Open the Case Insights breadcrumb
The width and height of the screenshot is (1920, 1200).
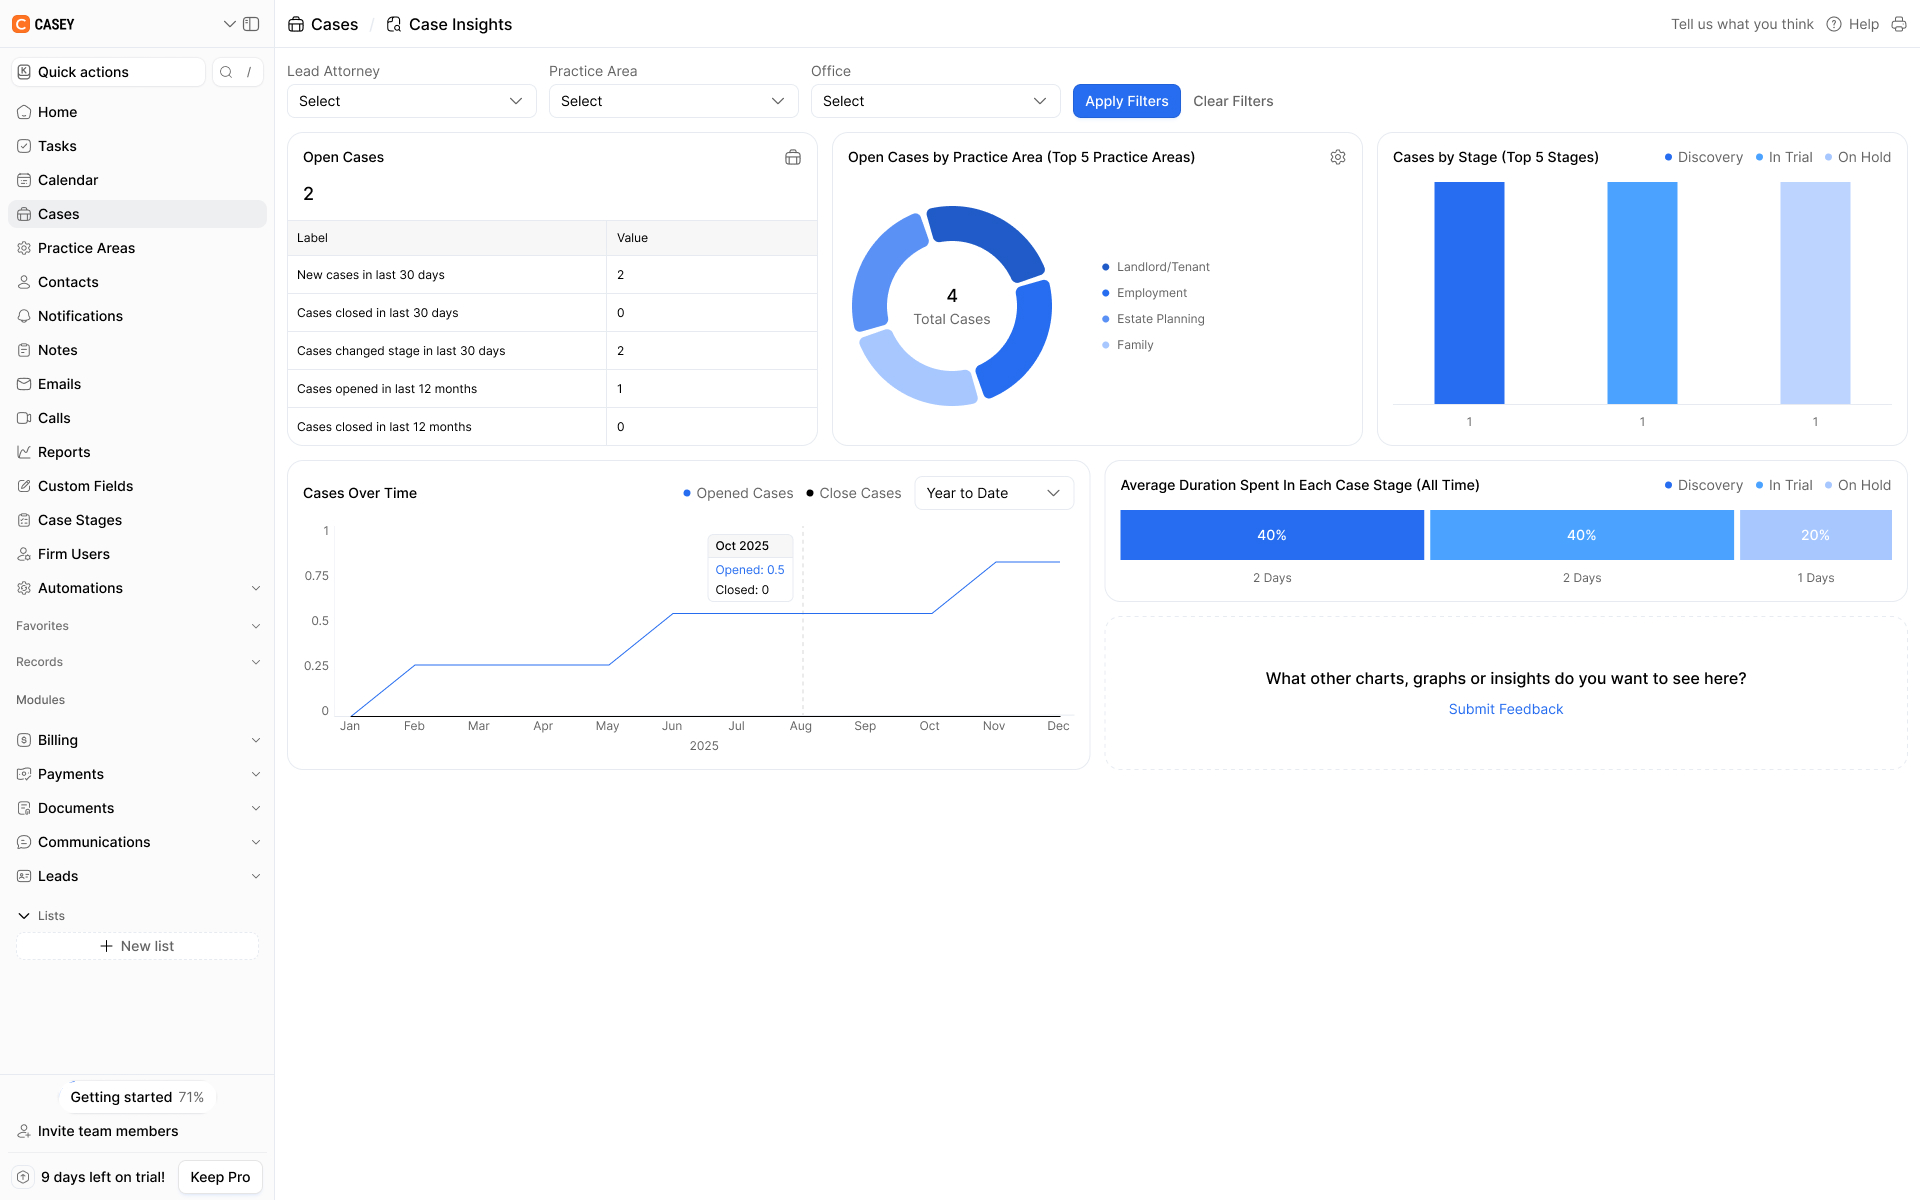[x=449, y=24]
